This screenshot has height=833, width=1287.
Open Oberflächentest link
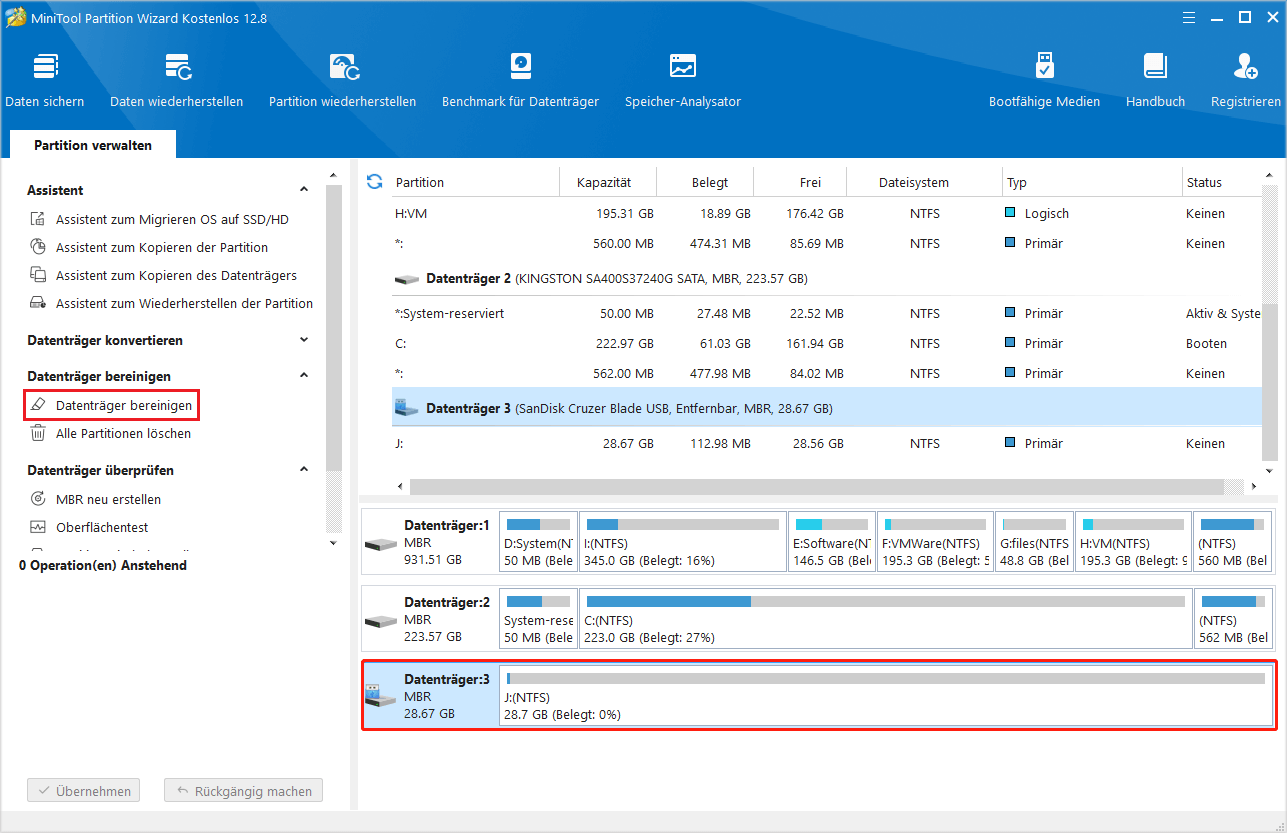102,527
